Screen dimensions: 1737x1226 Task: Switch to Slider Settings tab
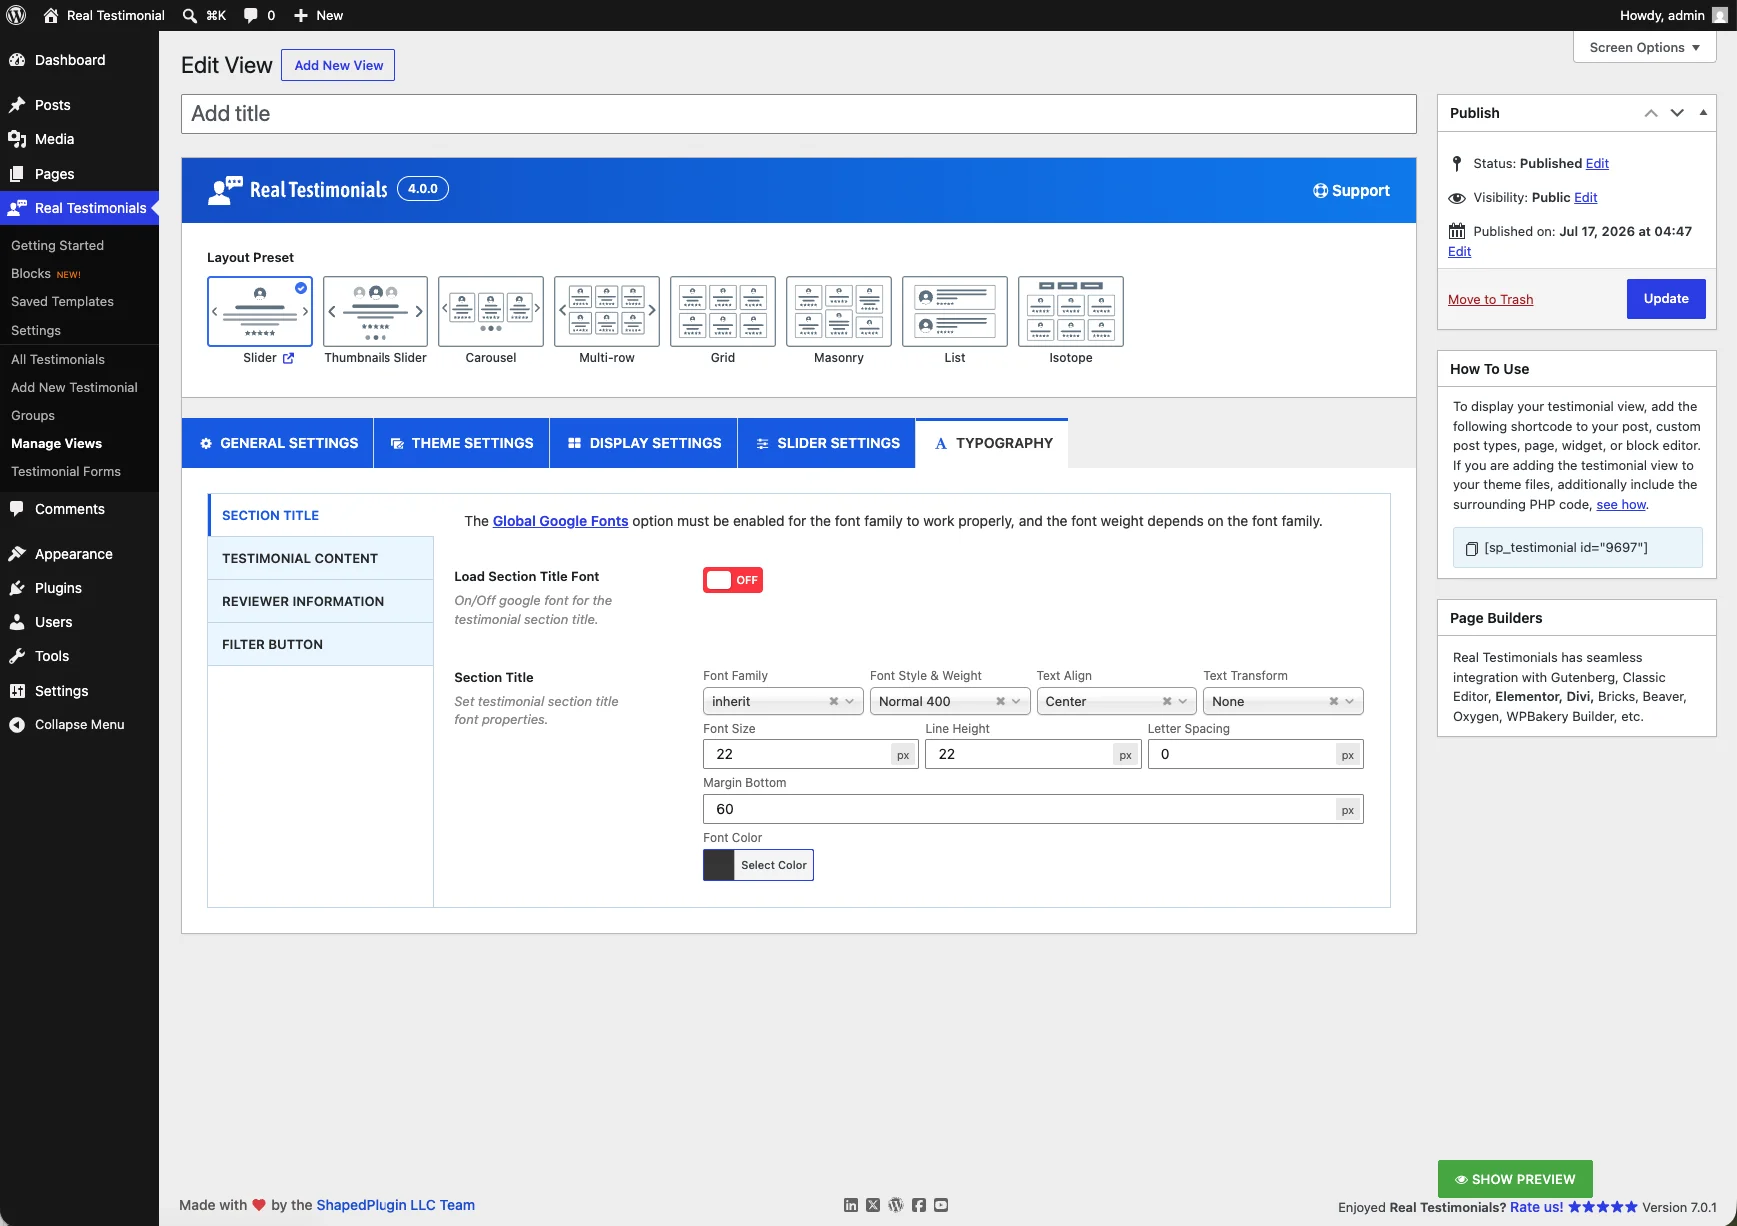point(827,443)
